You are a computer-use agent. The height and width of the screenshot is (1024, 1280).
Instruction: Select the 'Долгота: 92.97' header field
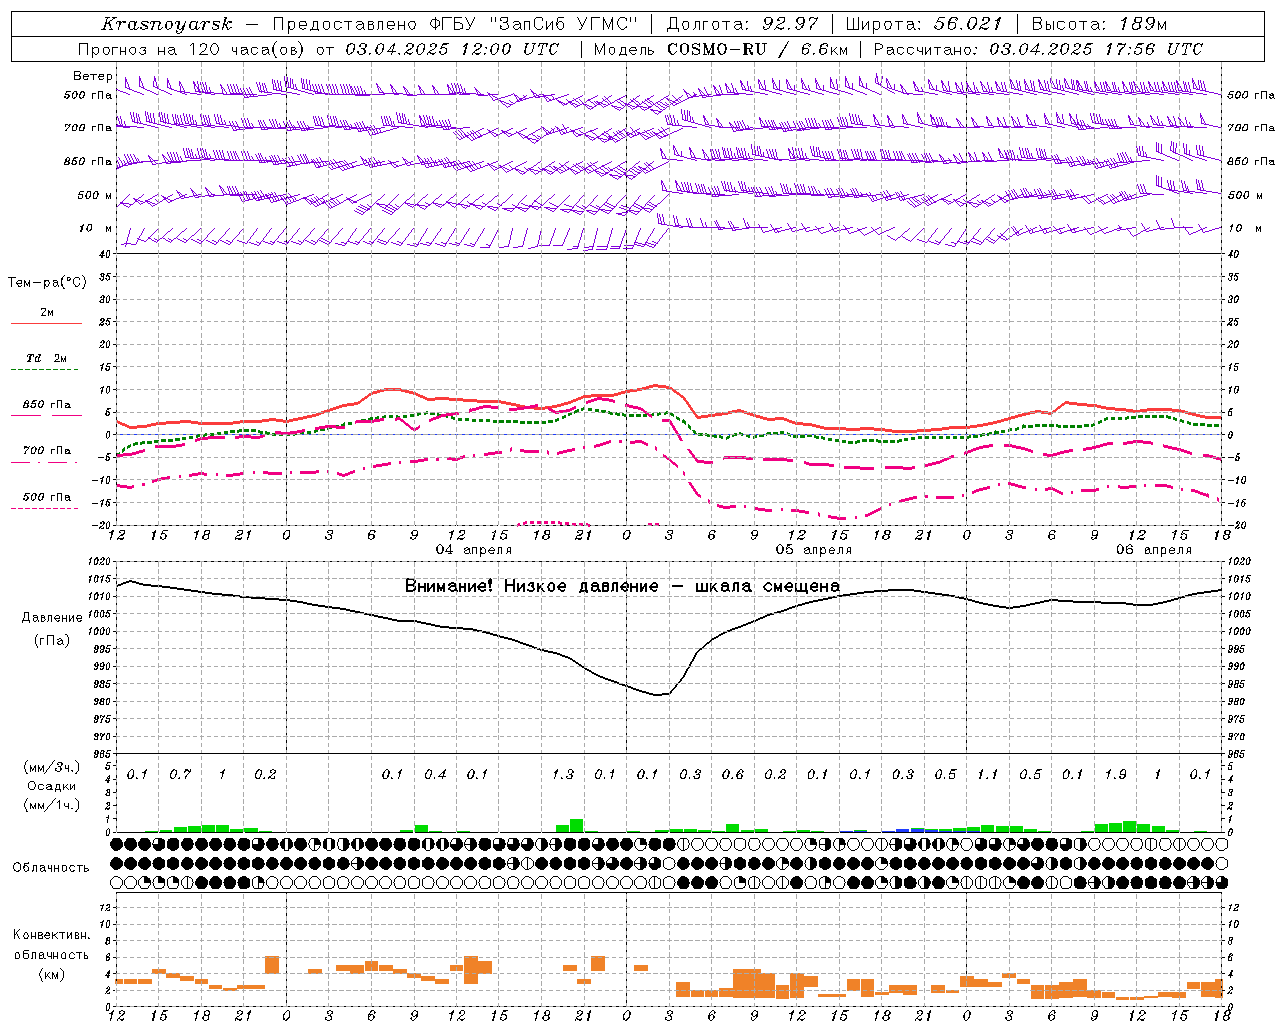pos(742,24)
